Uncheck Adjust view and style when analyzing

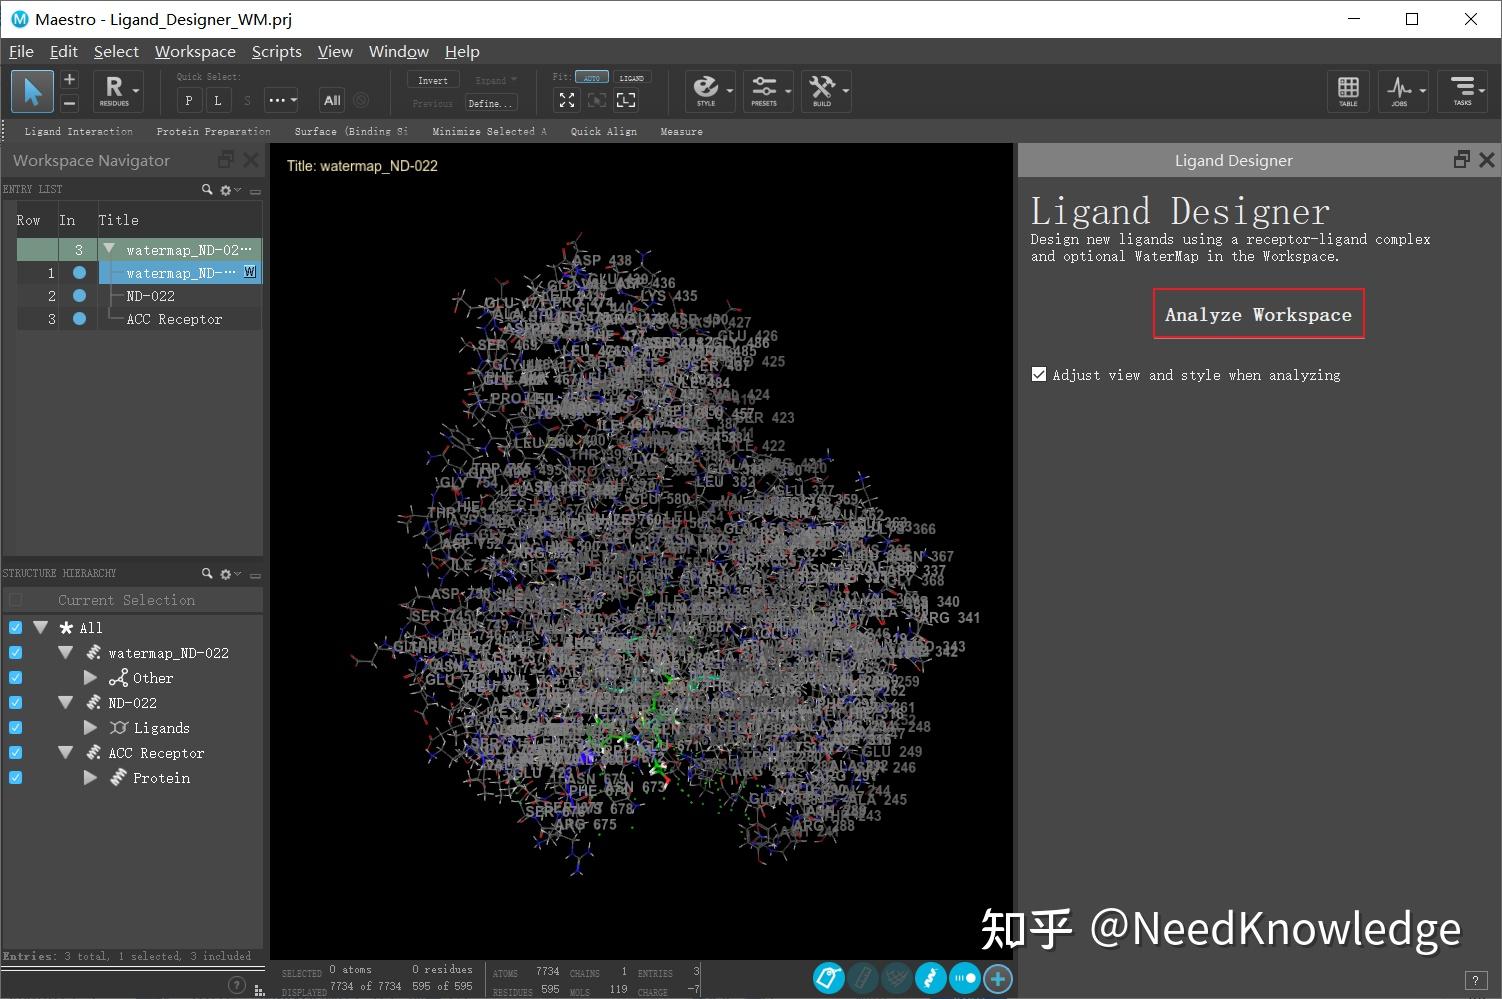pyautogui.click(x=1038, y=374)
